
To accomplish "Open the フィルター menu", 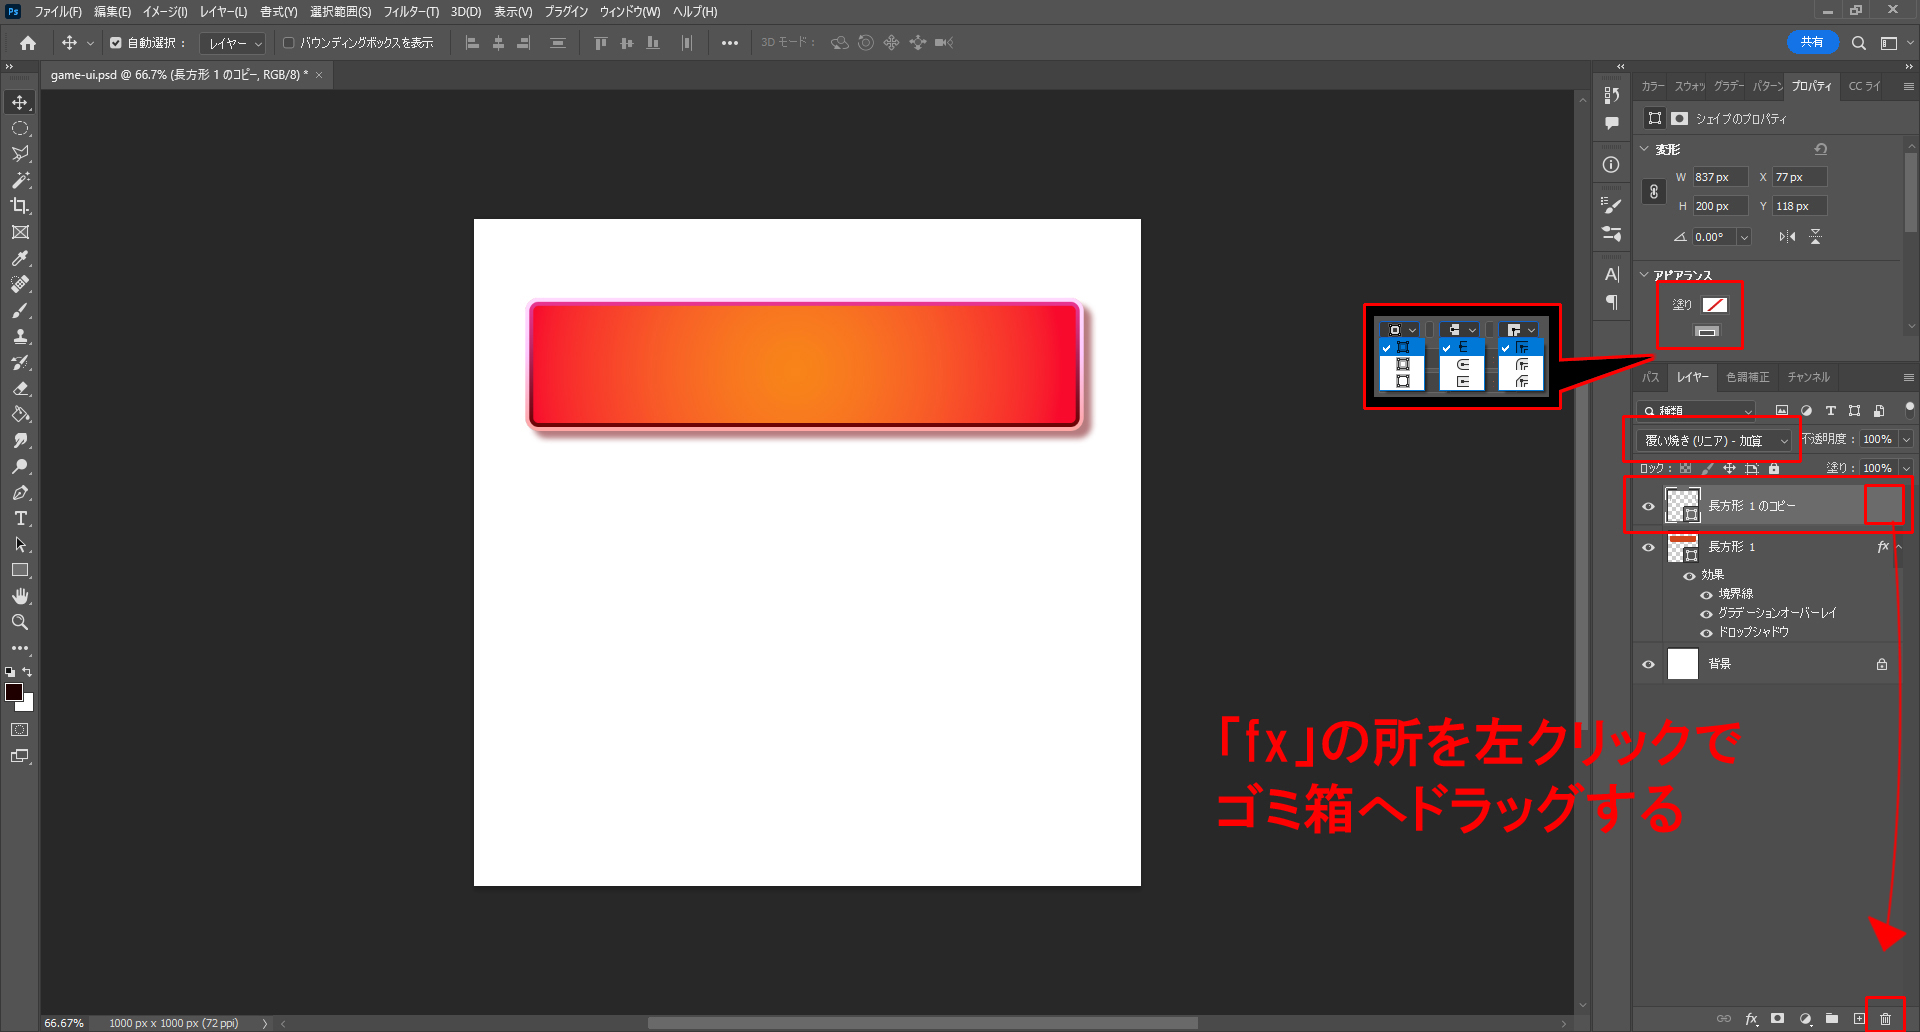I will click(x=410, y=12).
